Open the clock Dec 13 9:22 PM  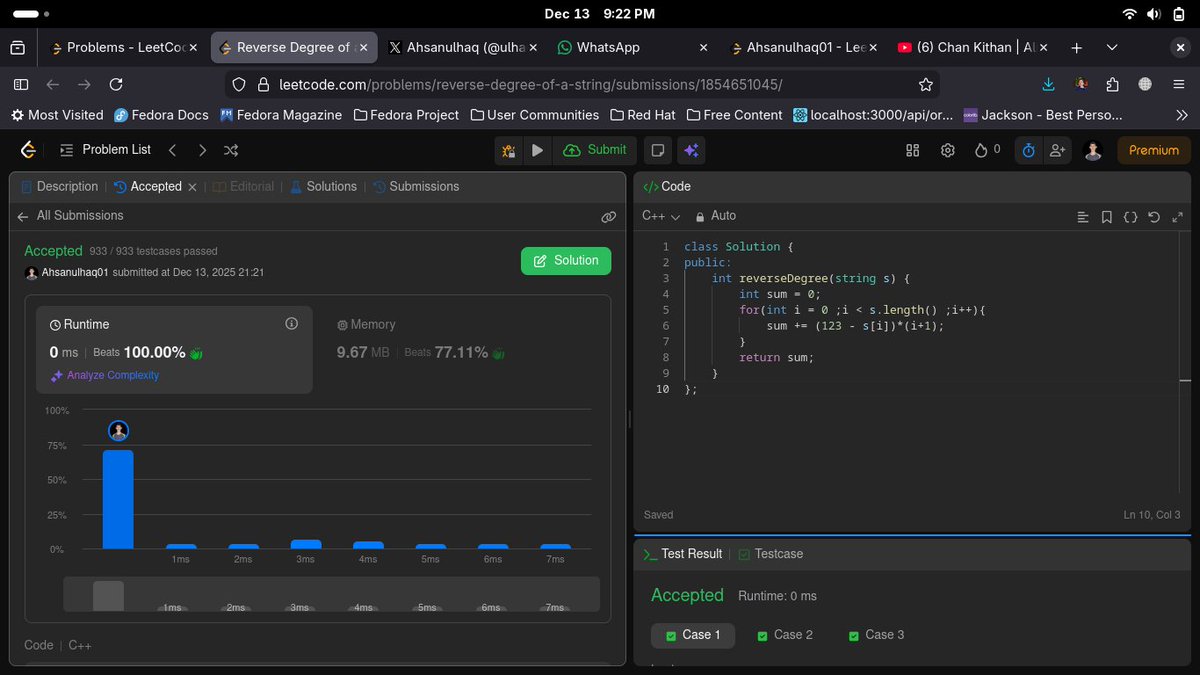coord(600,14)
